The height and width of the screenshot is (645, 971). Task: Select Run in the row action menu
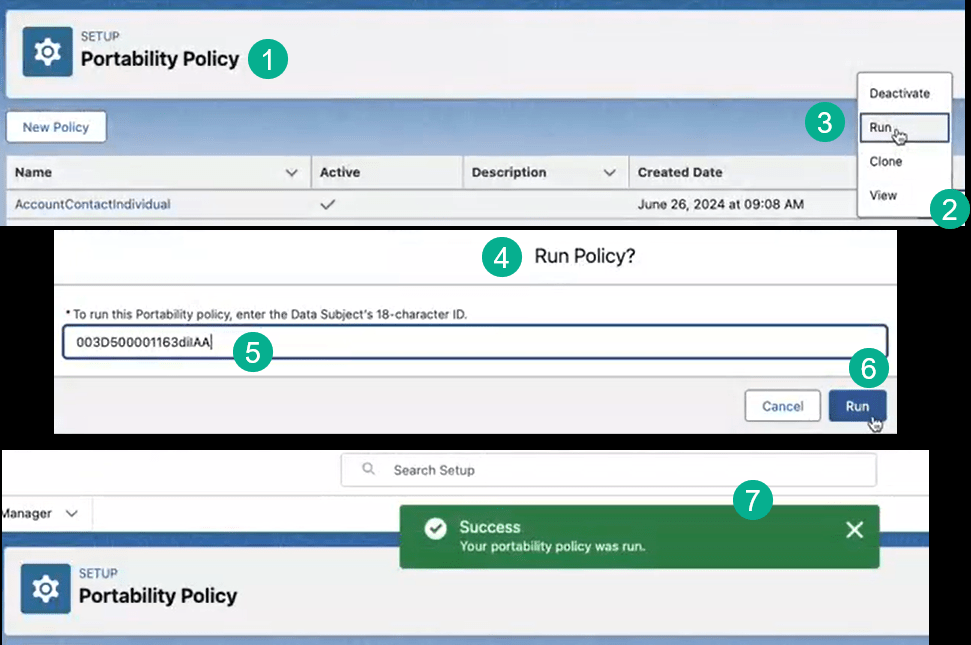(x=881, y=128)
